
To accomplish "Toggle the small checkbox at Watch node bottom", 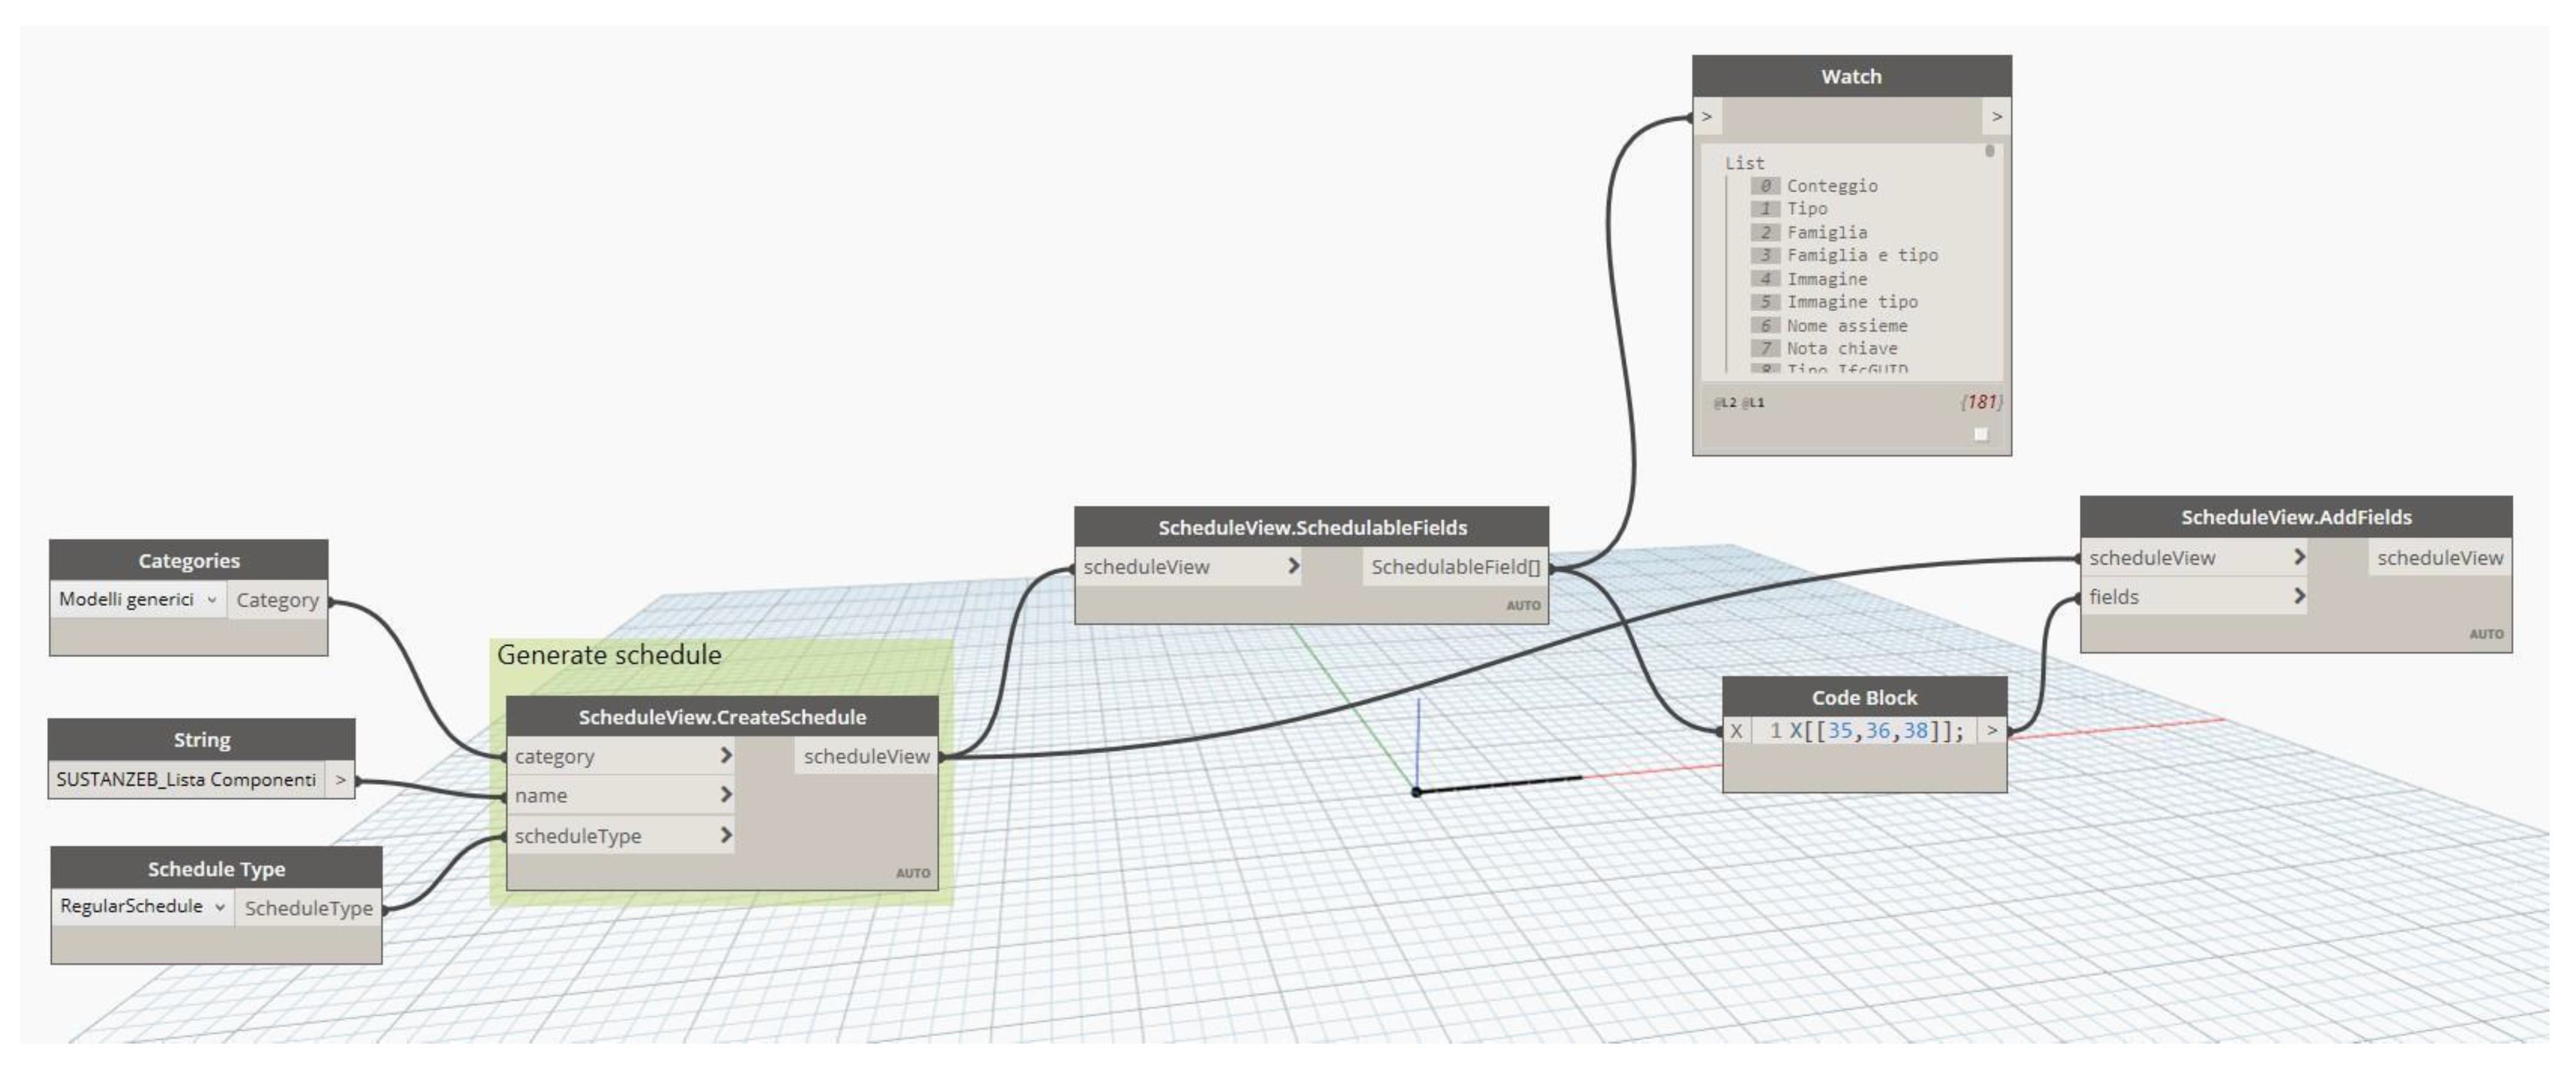I will coord(1980,434).
